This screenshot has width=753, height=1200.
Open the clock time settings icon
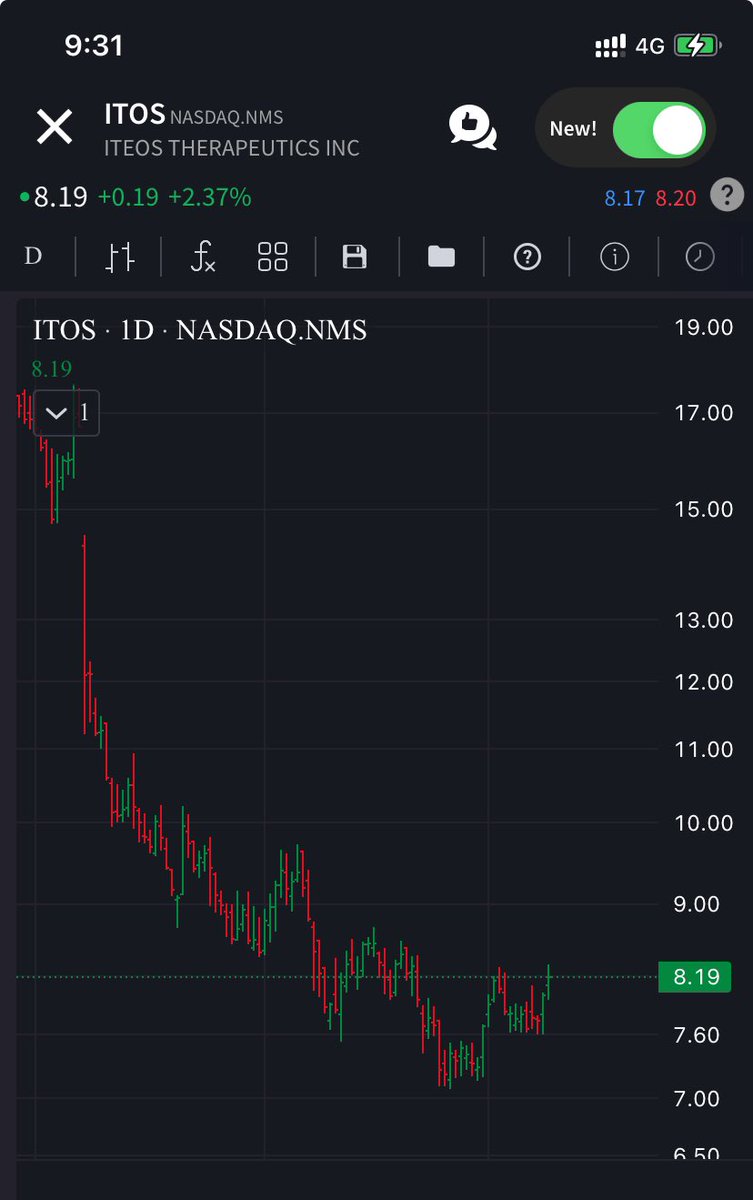click(x=700, y=257)
